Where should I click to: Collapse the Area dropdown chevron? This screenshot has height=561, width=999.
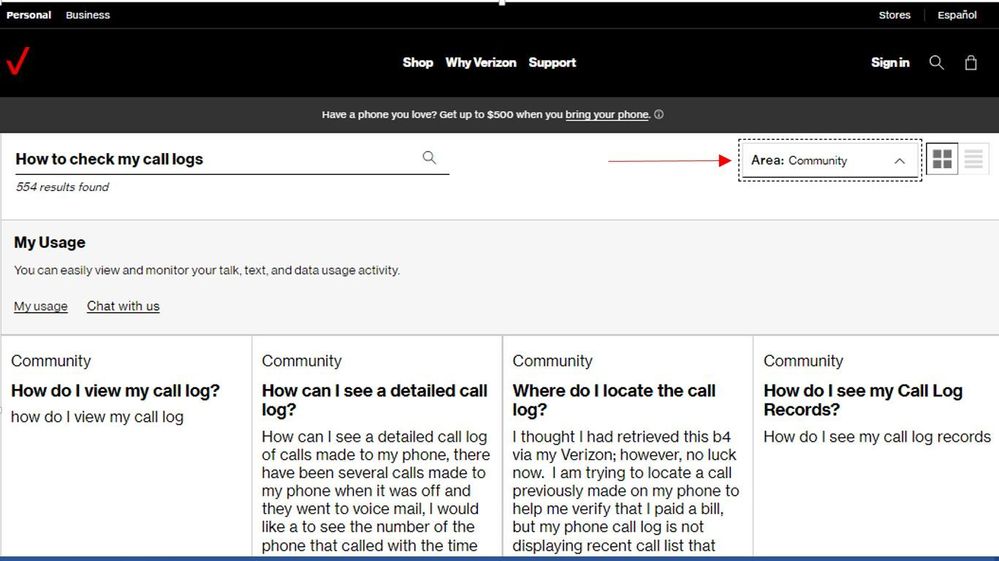899,161
